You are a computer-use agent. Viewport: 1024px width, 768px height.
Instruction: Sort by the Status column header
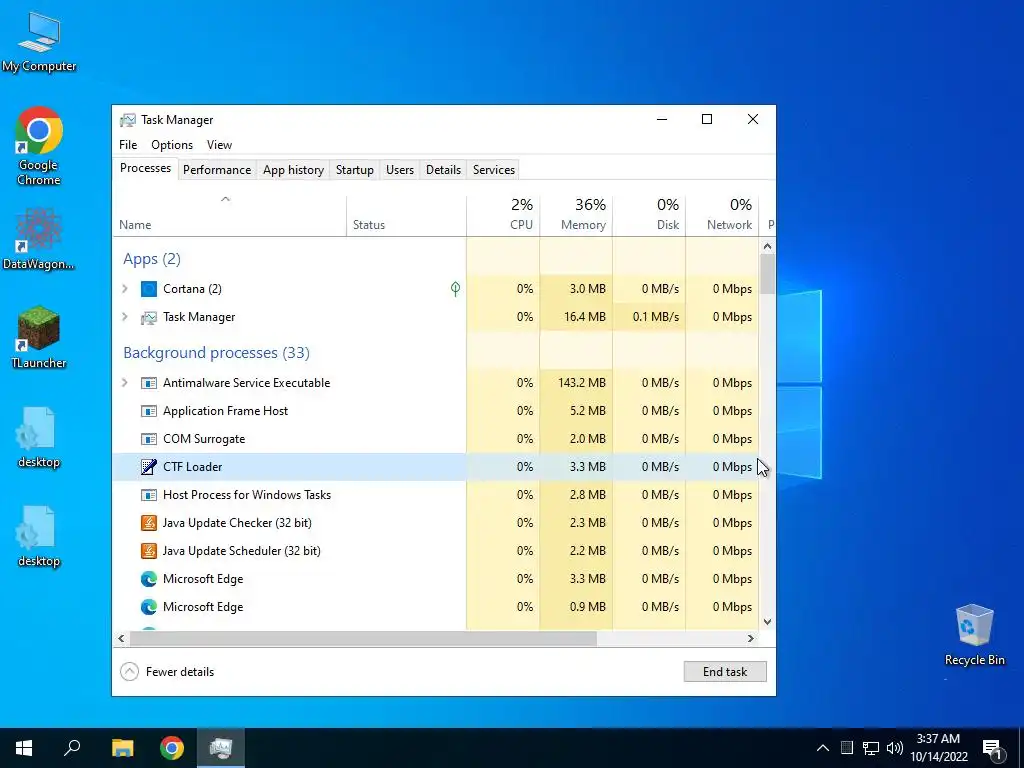pos(406,216)
